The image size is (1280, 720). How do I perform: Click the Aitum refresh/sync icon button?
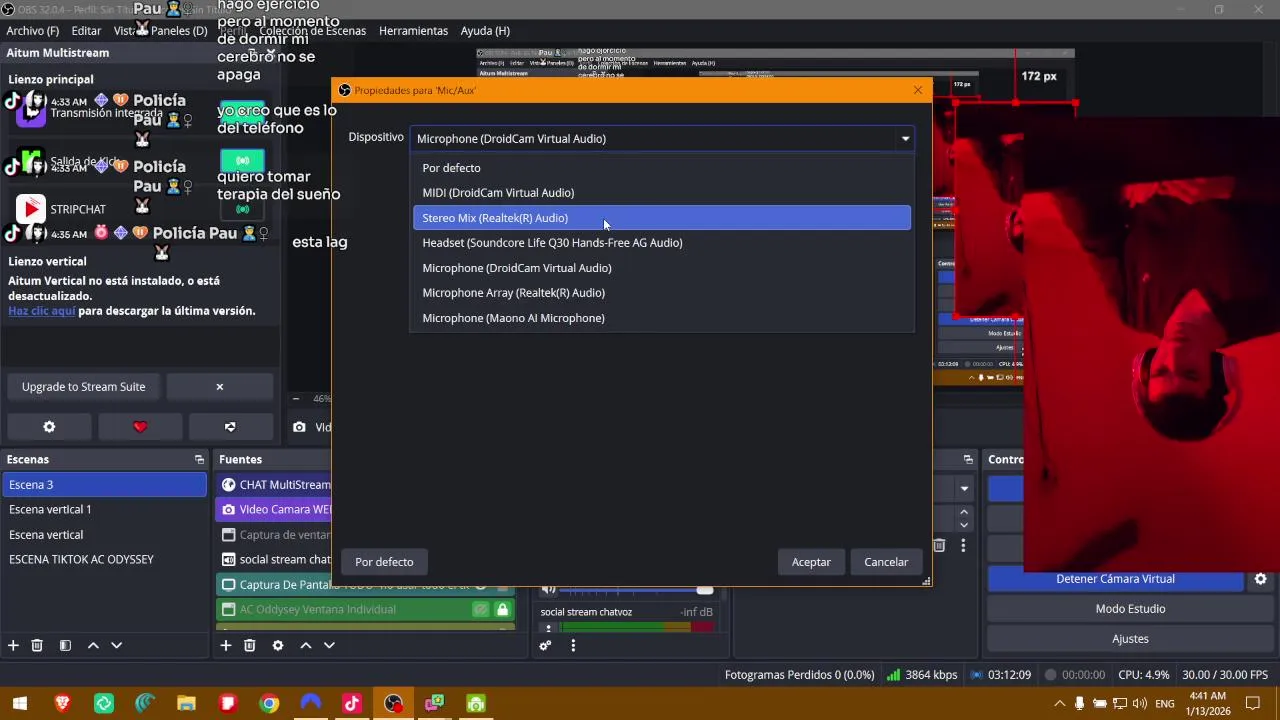pyautogui.click(x=230, y=427)
